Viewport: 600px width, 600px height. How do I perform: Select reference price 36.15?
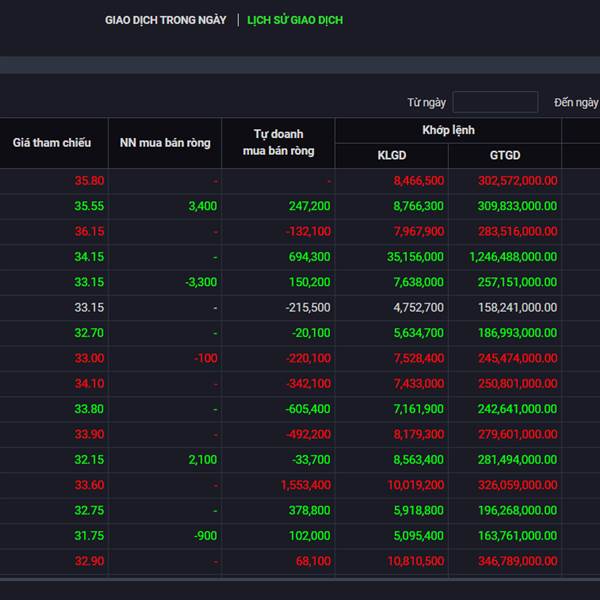pos(89,231)
